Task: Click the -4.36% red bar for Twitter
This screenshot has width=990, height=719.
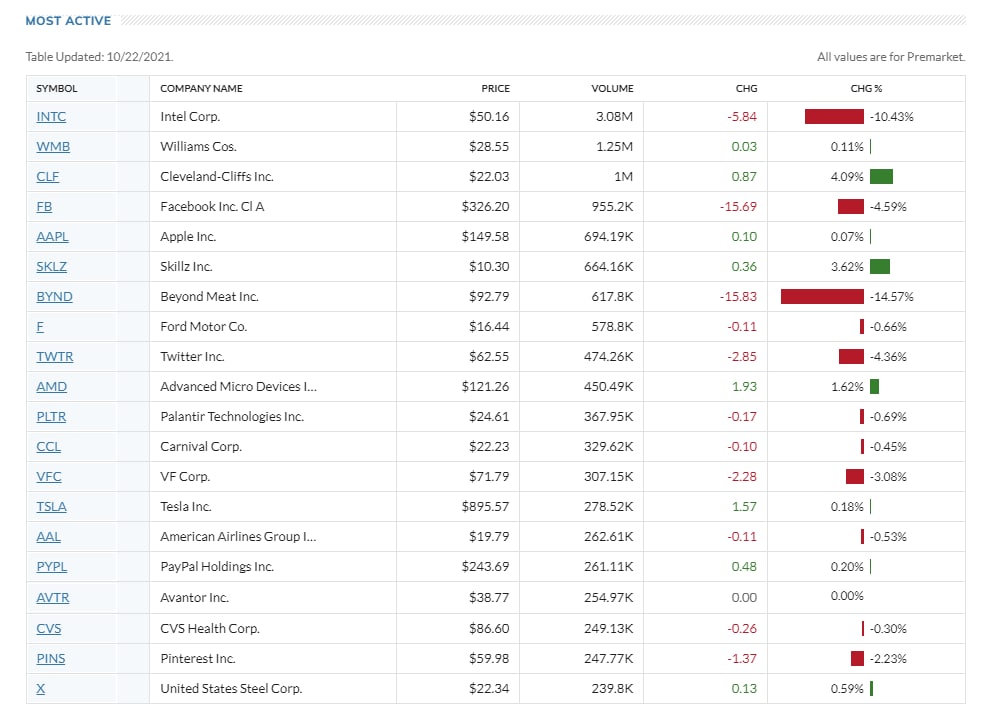Action: (851, 357)
